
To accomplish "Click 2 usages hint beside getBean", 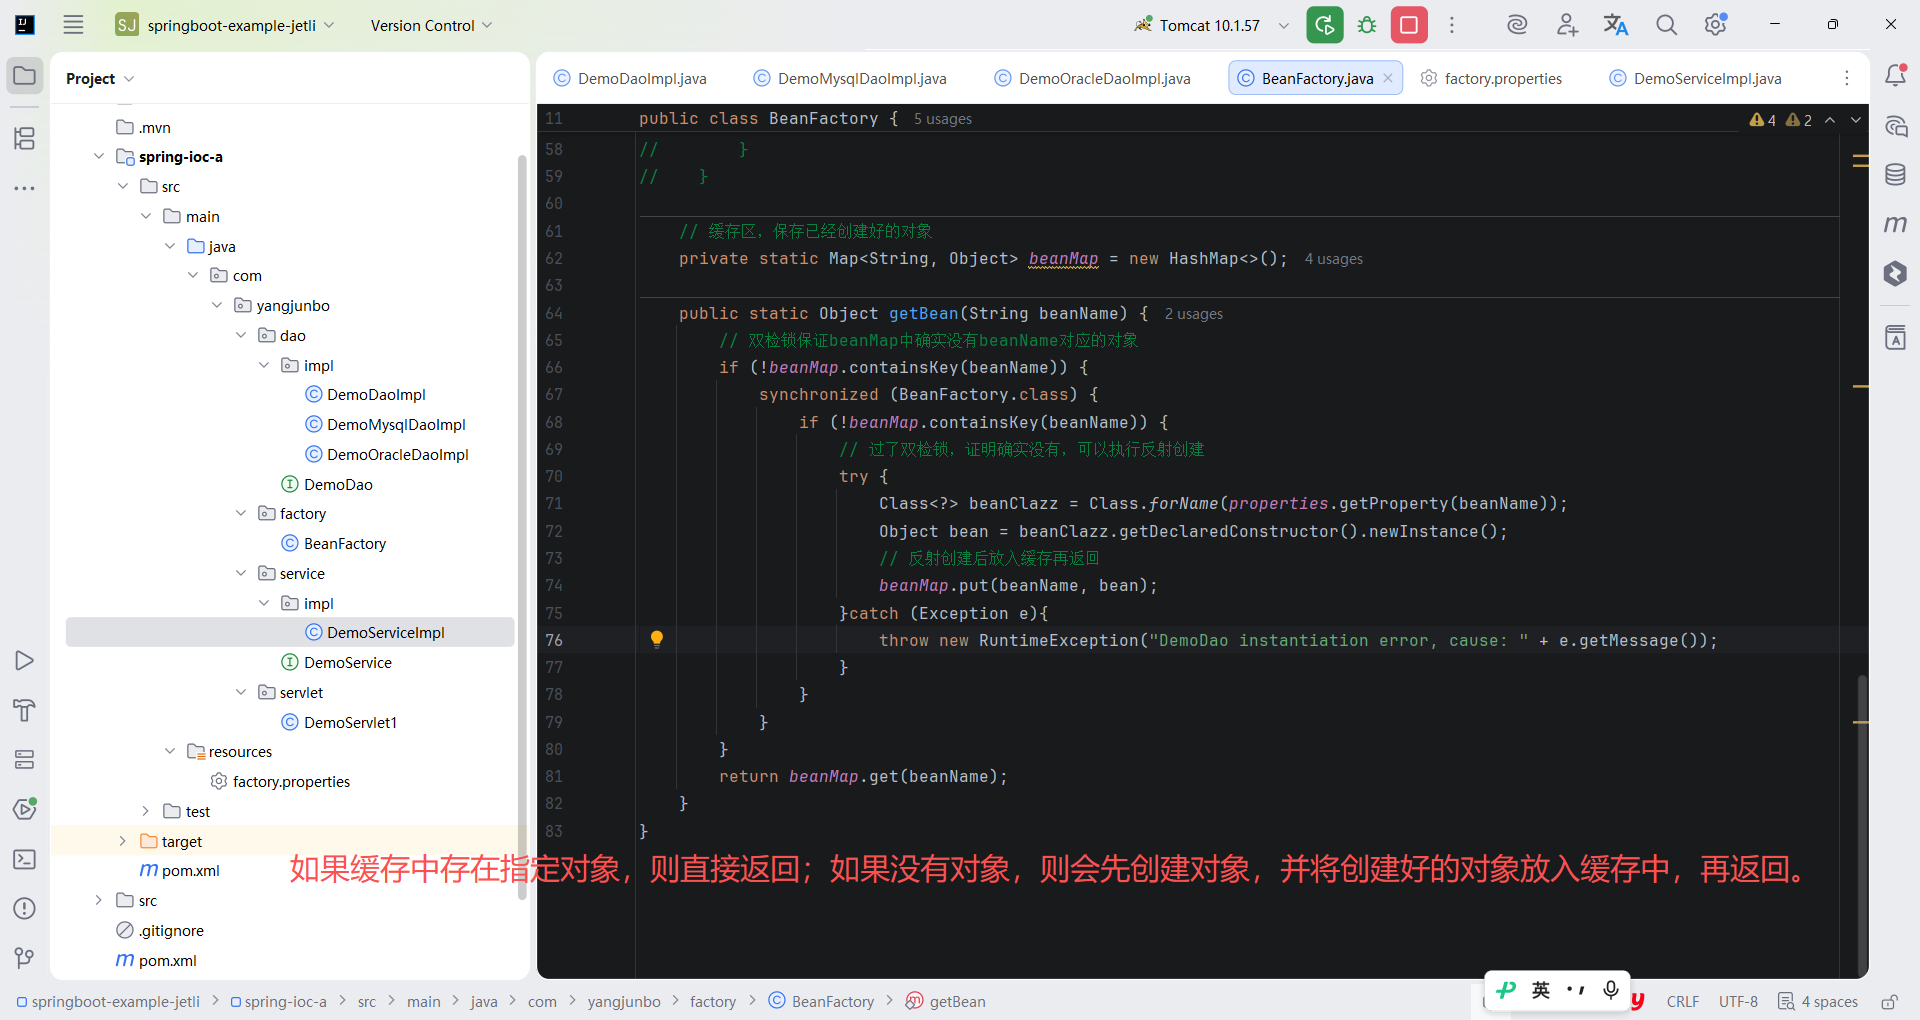I will click(1193, 314).
